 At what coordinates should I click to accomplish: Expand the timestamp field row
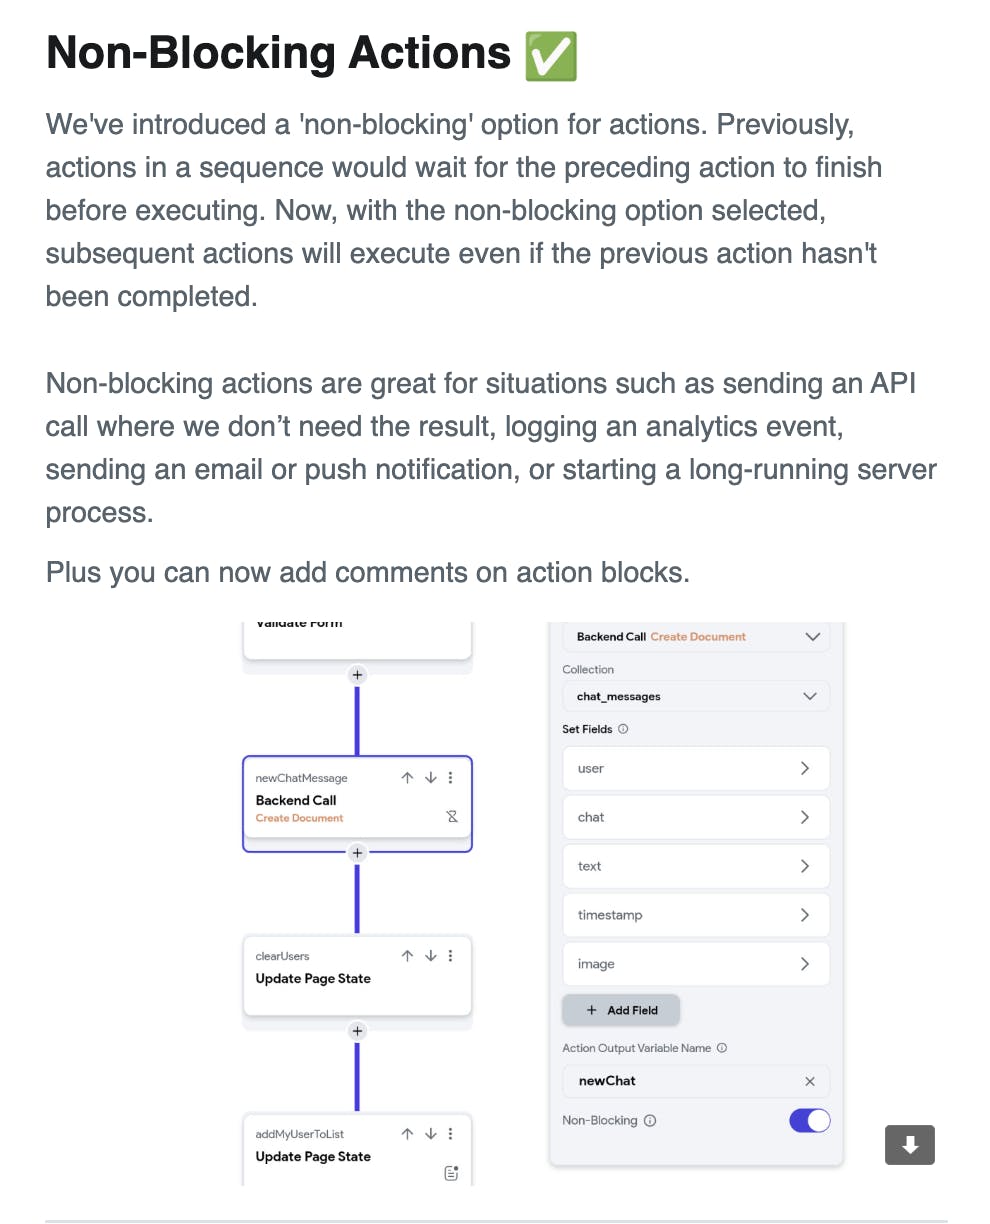[696, 915]
